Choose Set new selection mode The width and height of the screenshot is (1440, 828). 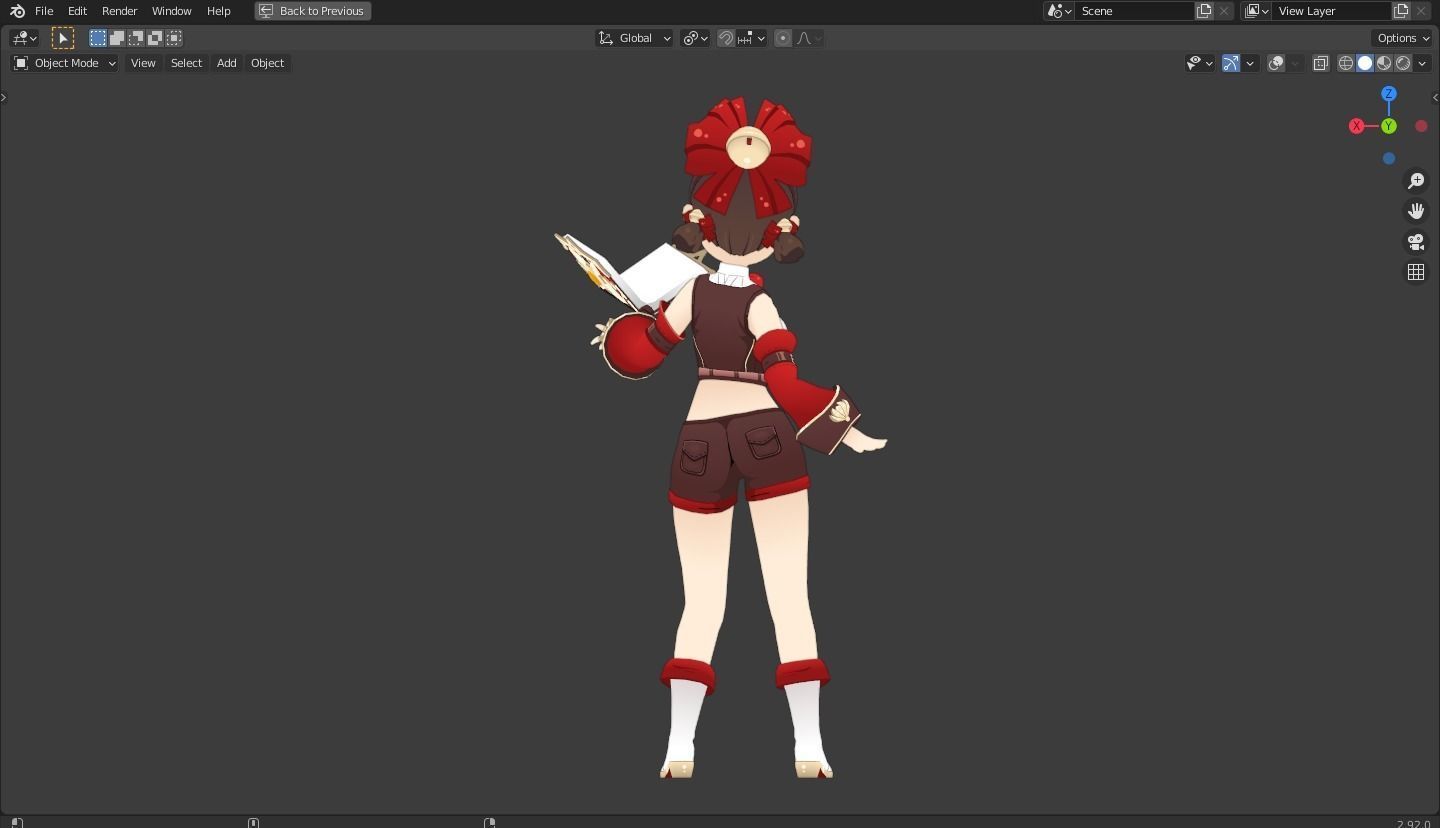[x=98, y=38]
